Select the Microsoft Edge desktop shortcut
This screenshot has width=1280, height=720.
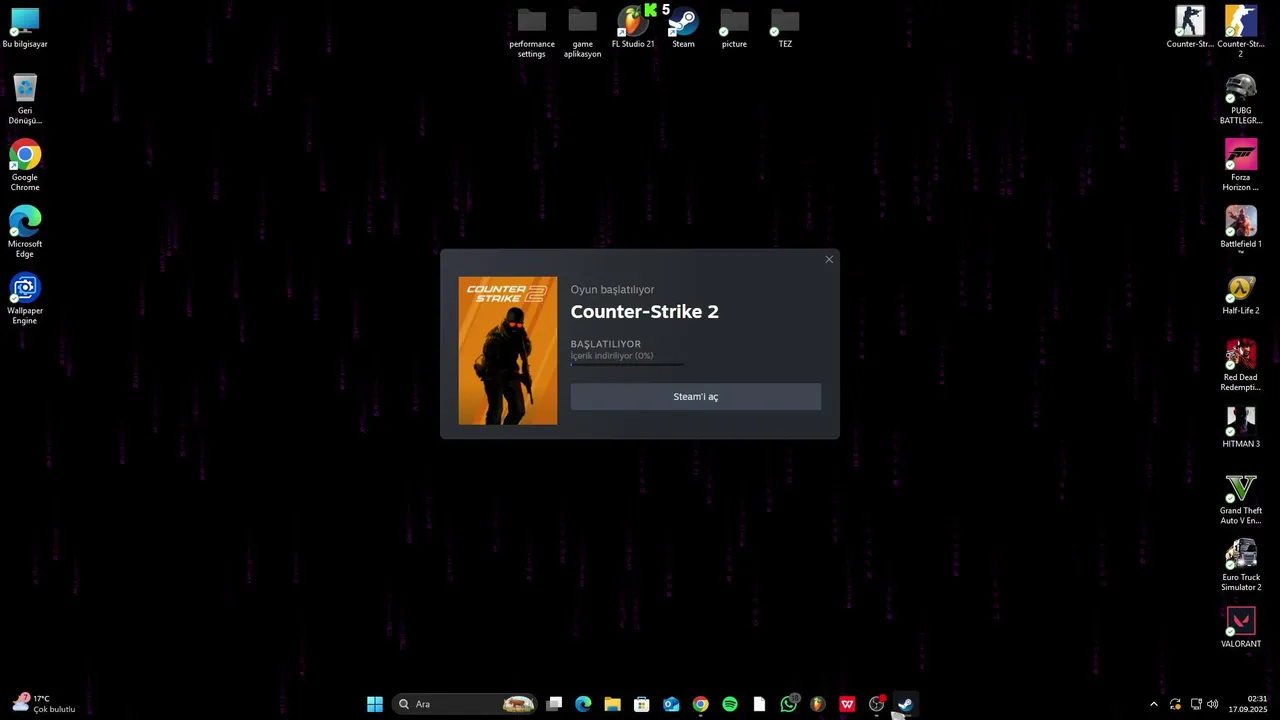(x=25, y=232)
